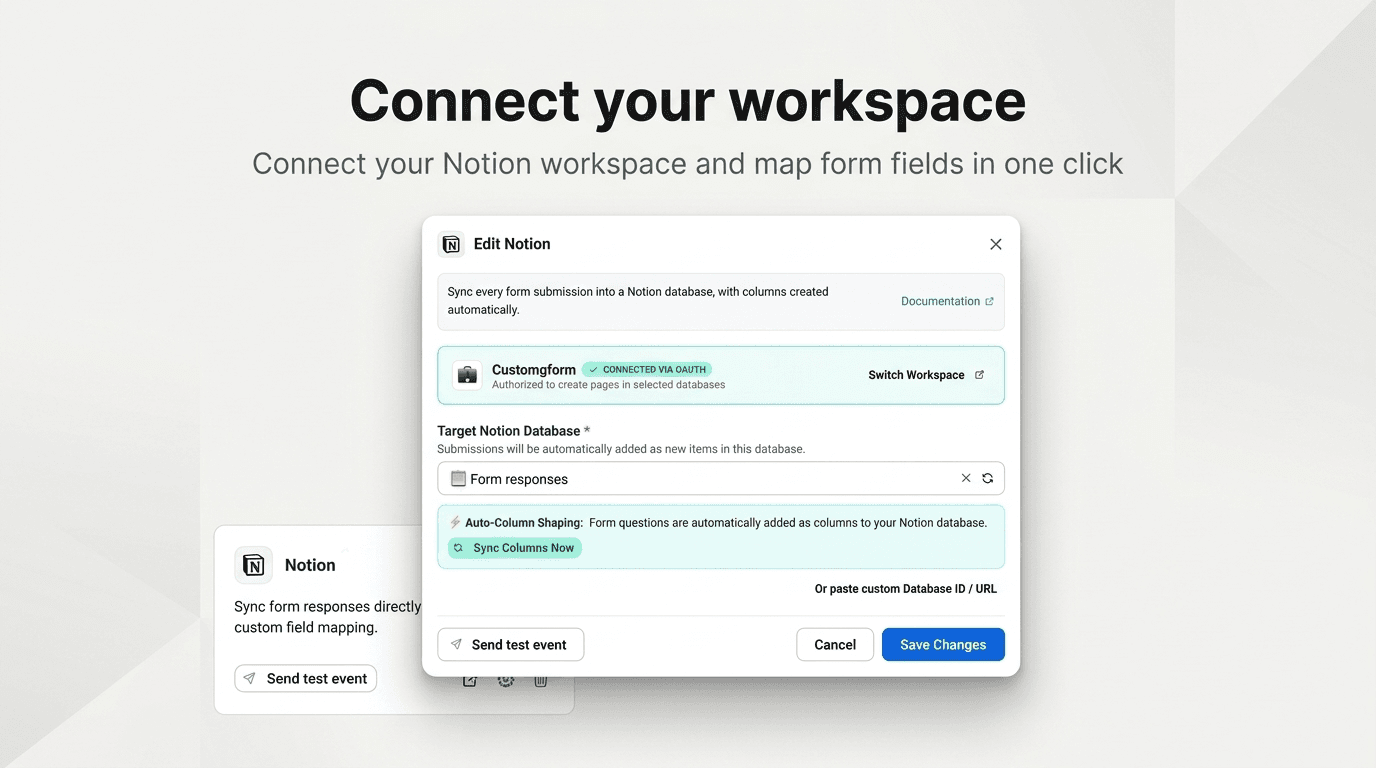
Task: Open the Documentation link
Action: (x=947, y=301)
